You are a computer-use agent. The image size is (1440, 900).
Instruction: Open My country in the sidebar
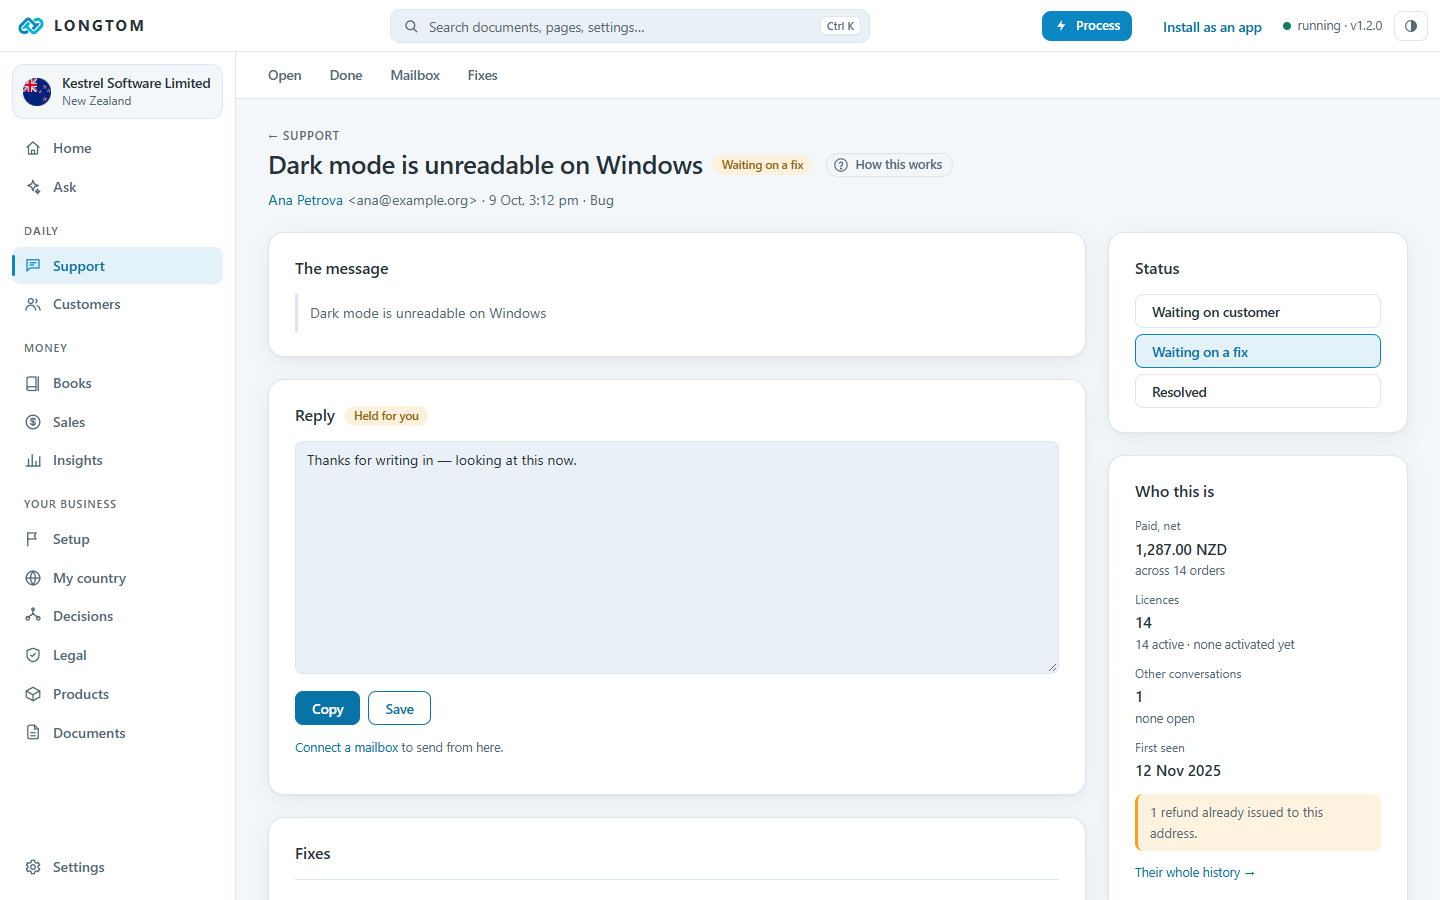(117, 578)
